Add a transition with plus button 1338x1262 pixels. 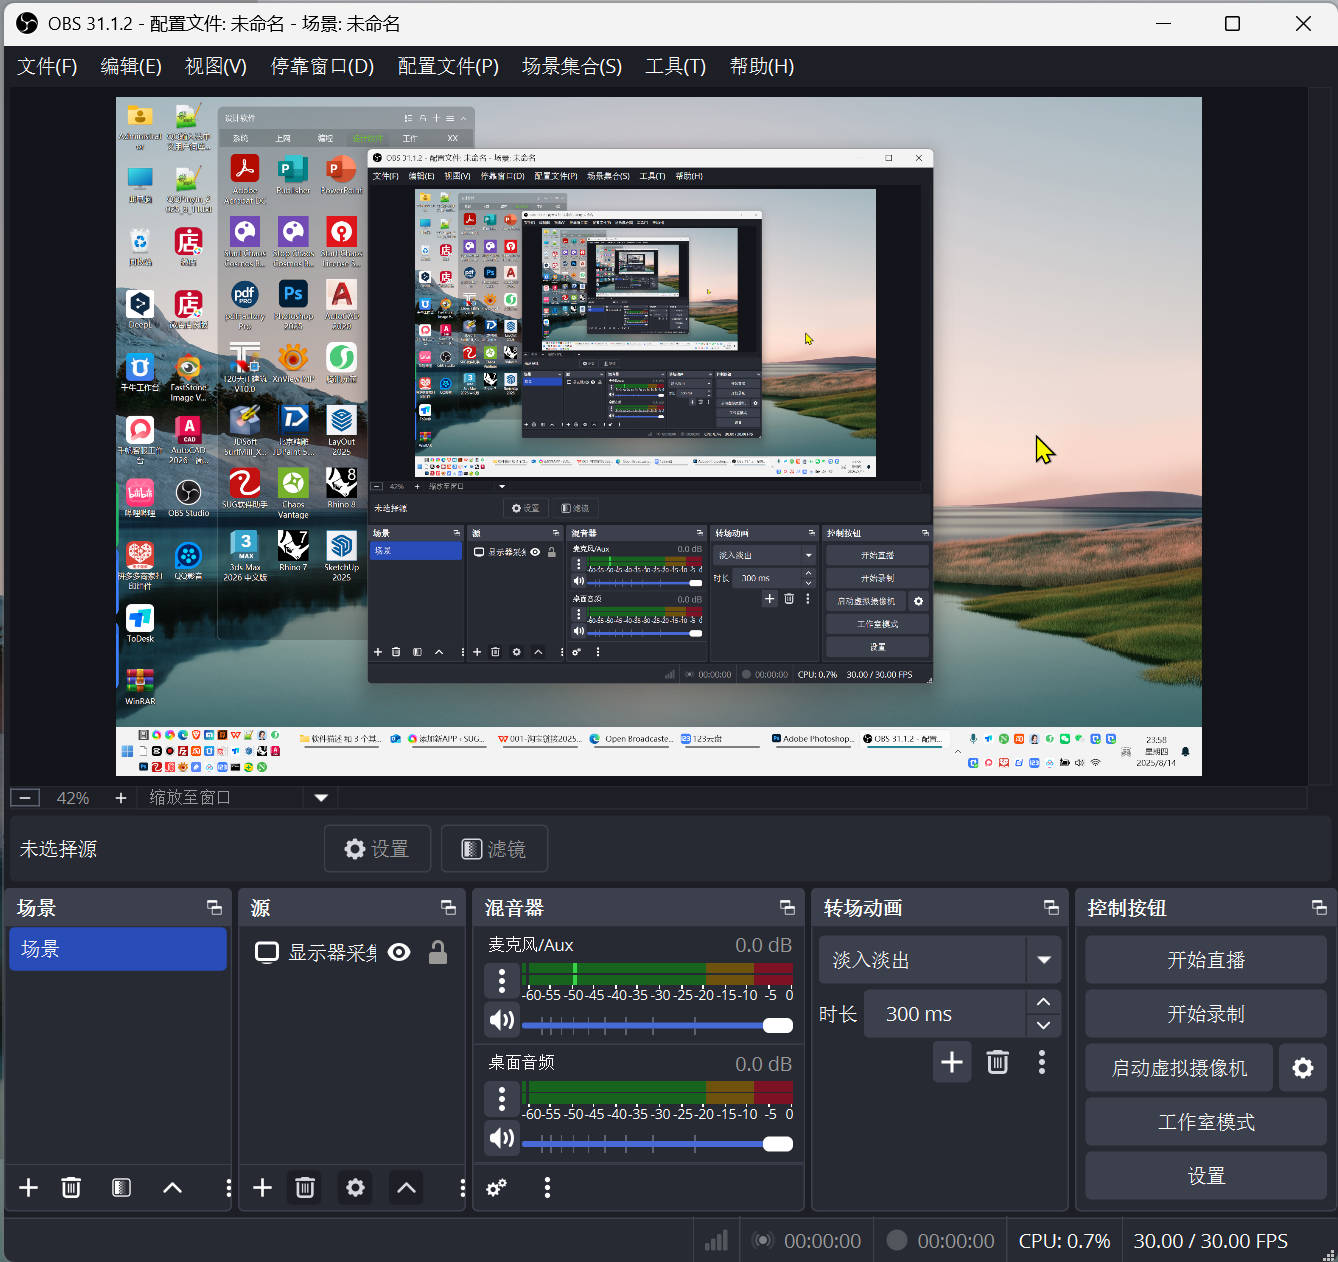[x=952, y=1062]
